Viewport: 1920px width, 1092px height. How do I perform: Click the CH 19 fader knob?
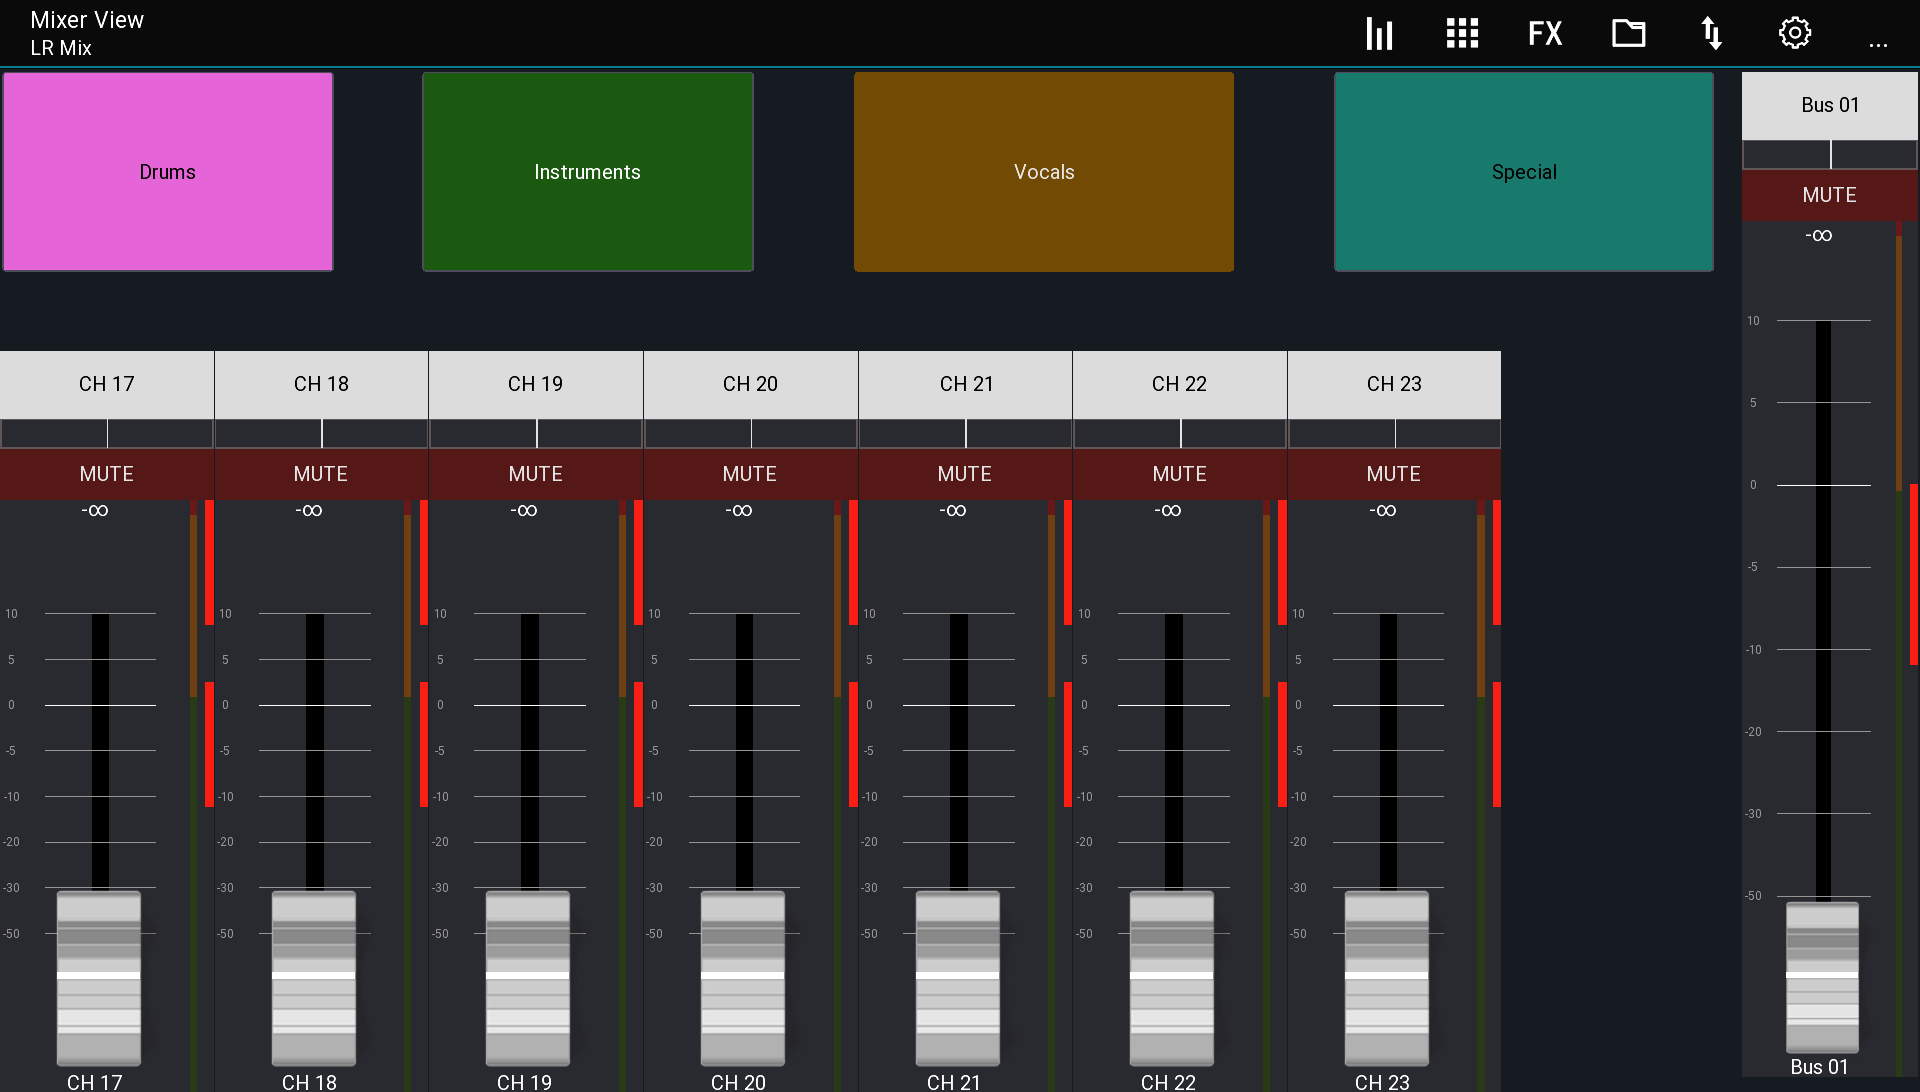(x=528, y=977)
